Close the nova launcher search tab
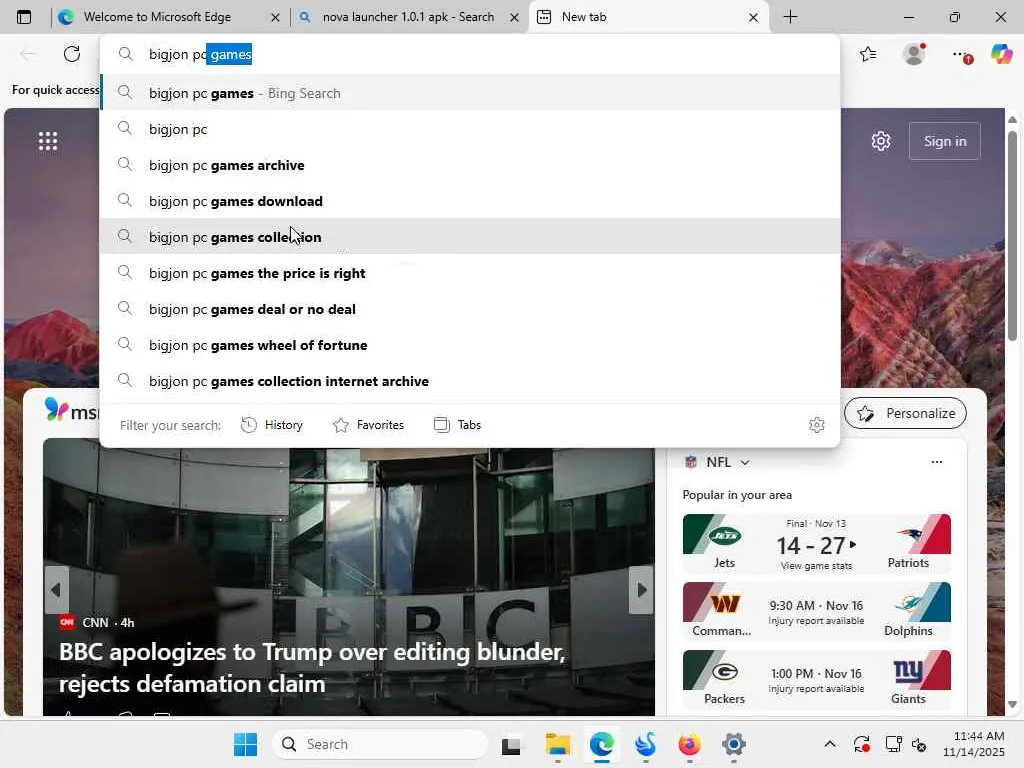The height and width of the screenshot is (768, 1024). (515, 18)
